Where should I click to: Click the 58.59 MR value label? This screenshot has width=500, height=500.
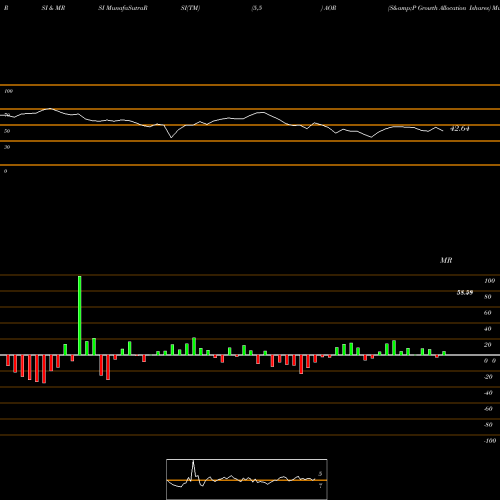465,293
